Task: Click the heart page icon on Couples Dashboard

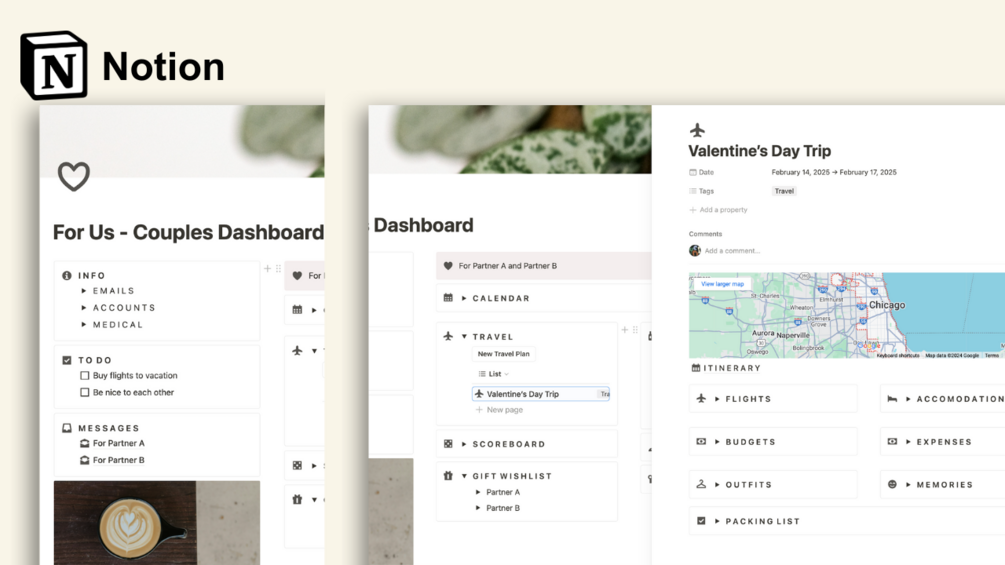Action: 74,176
